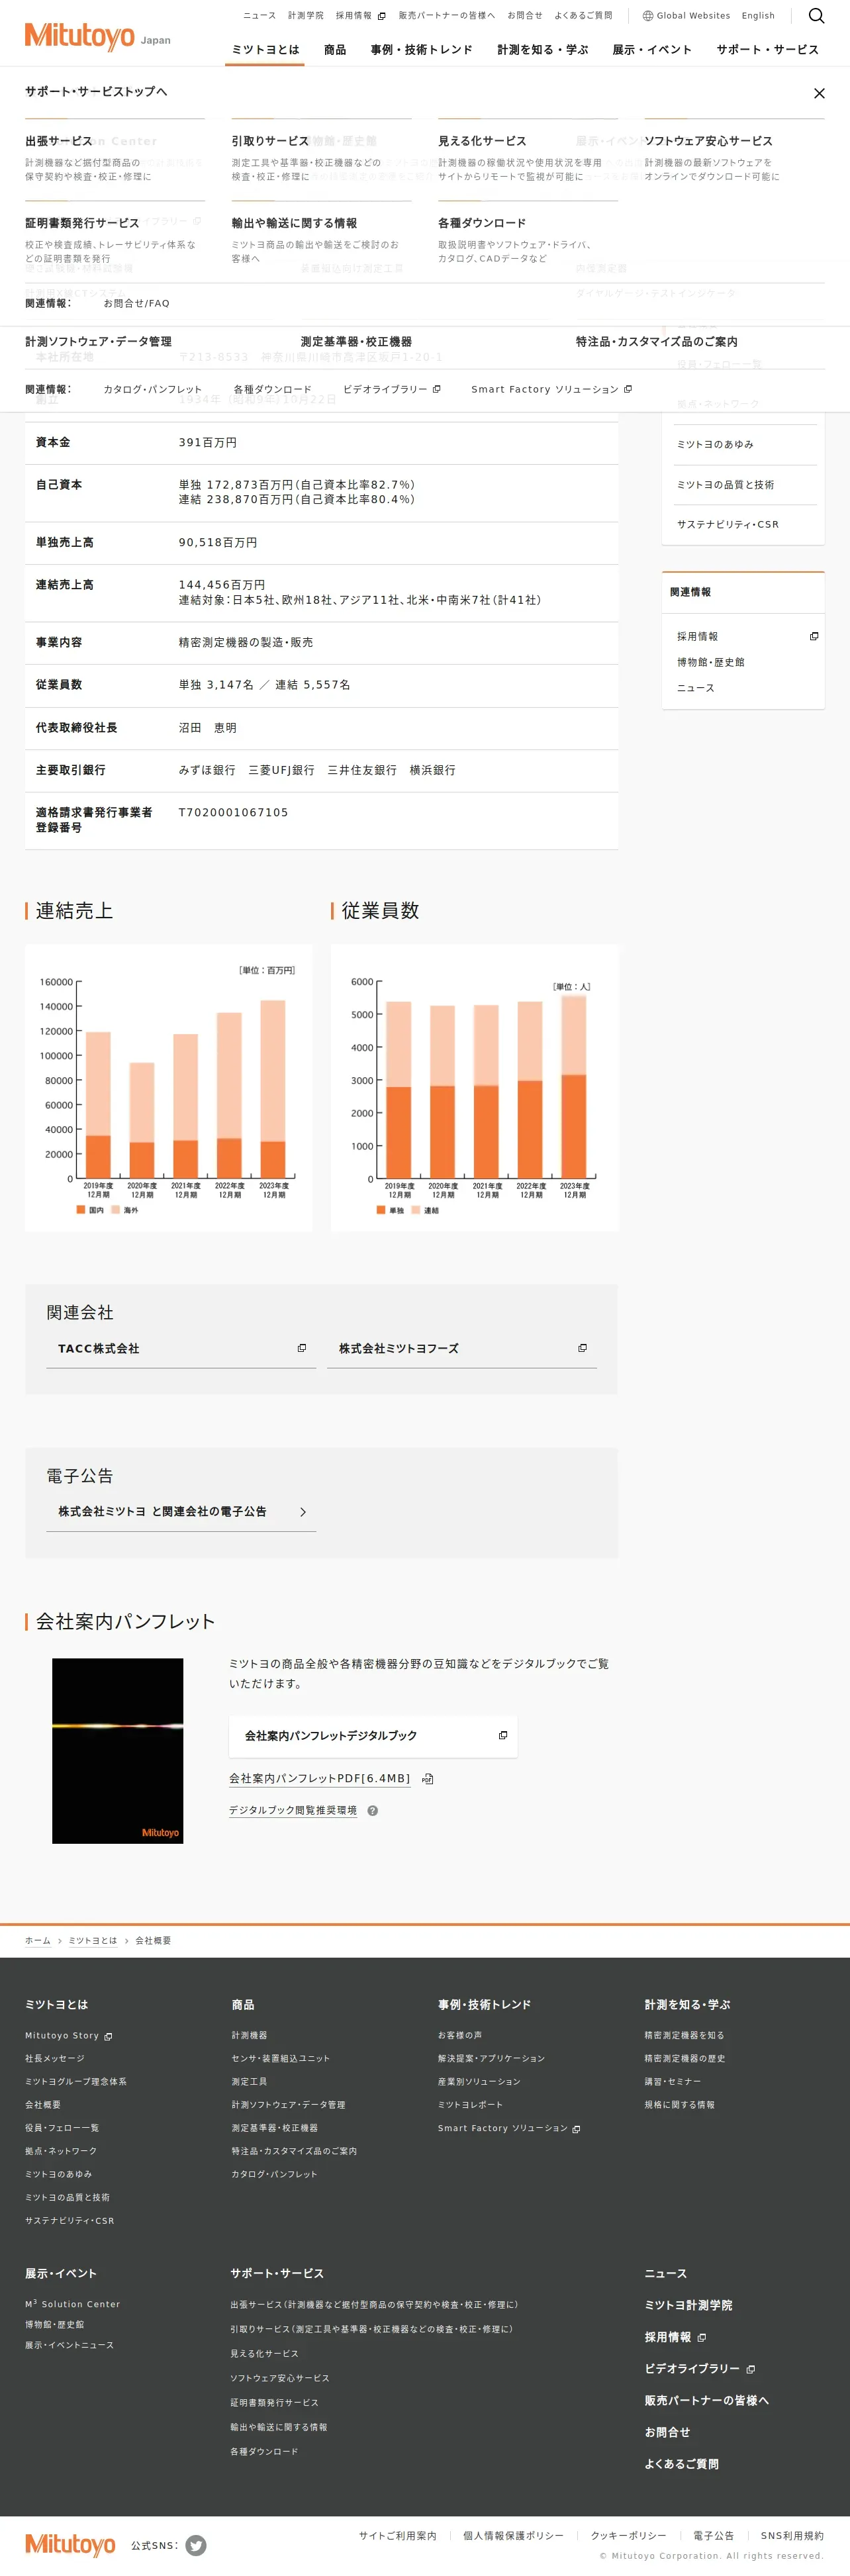This screenshot has width=850, height=2576.
Task: Click footer ビデオライブラリー external icon
Action: 751,2369
